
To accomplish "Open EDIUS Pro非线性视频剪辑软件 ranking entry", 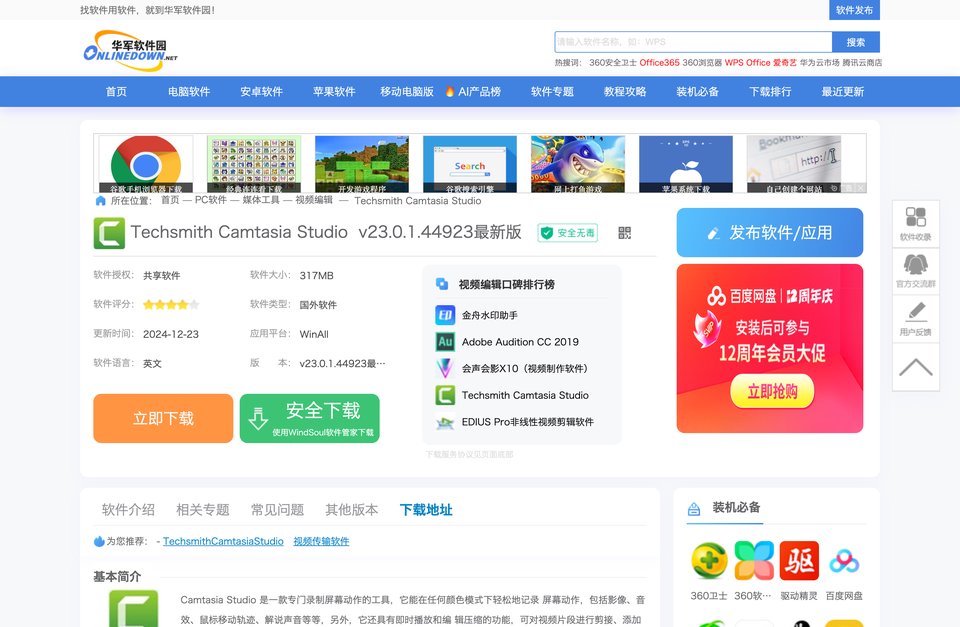I will (x=528, y=422).
